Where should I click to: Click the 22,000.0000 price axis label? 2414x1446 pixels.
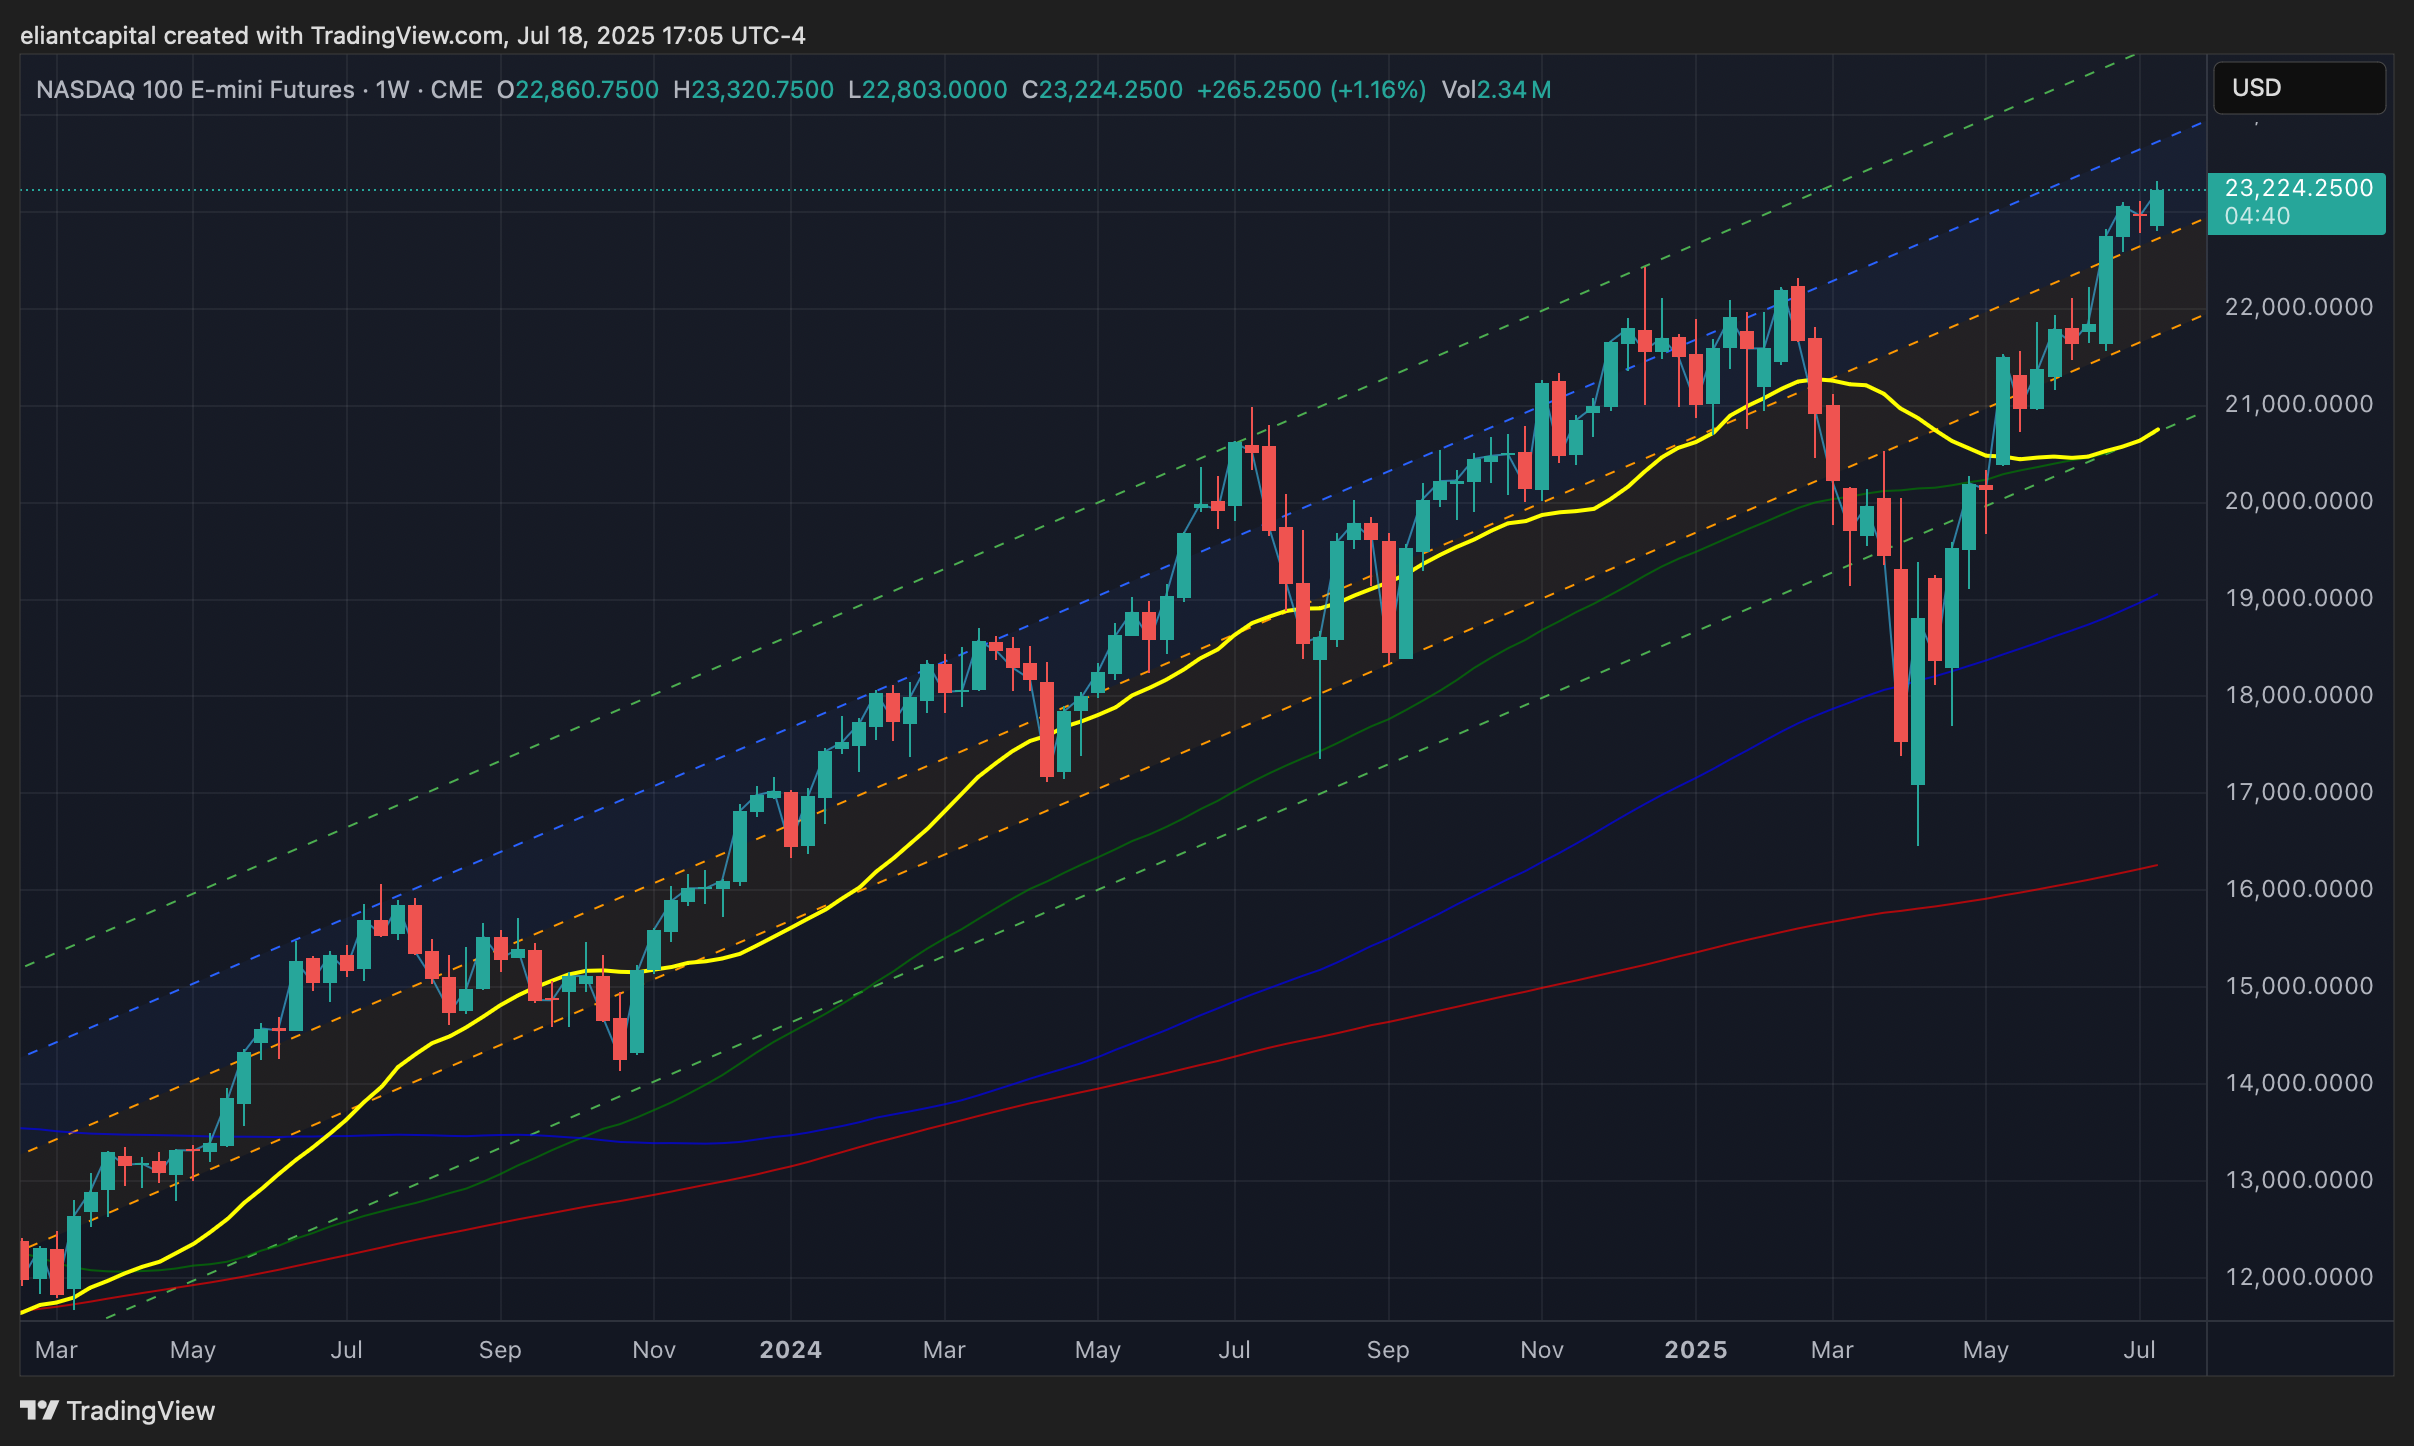tap(2298, 307)
